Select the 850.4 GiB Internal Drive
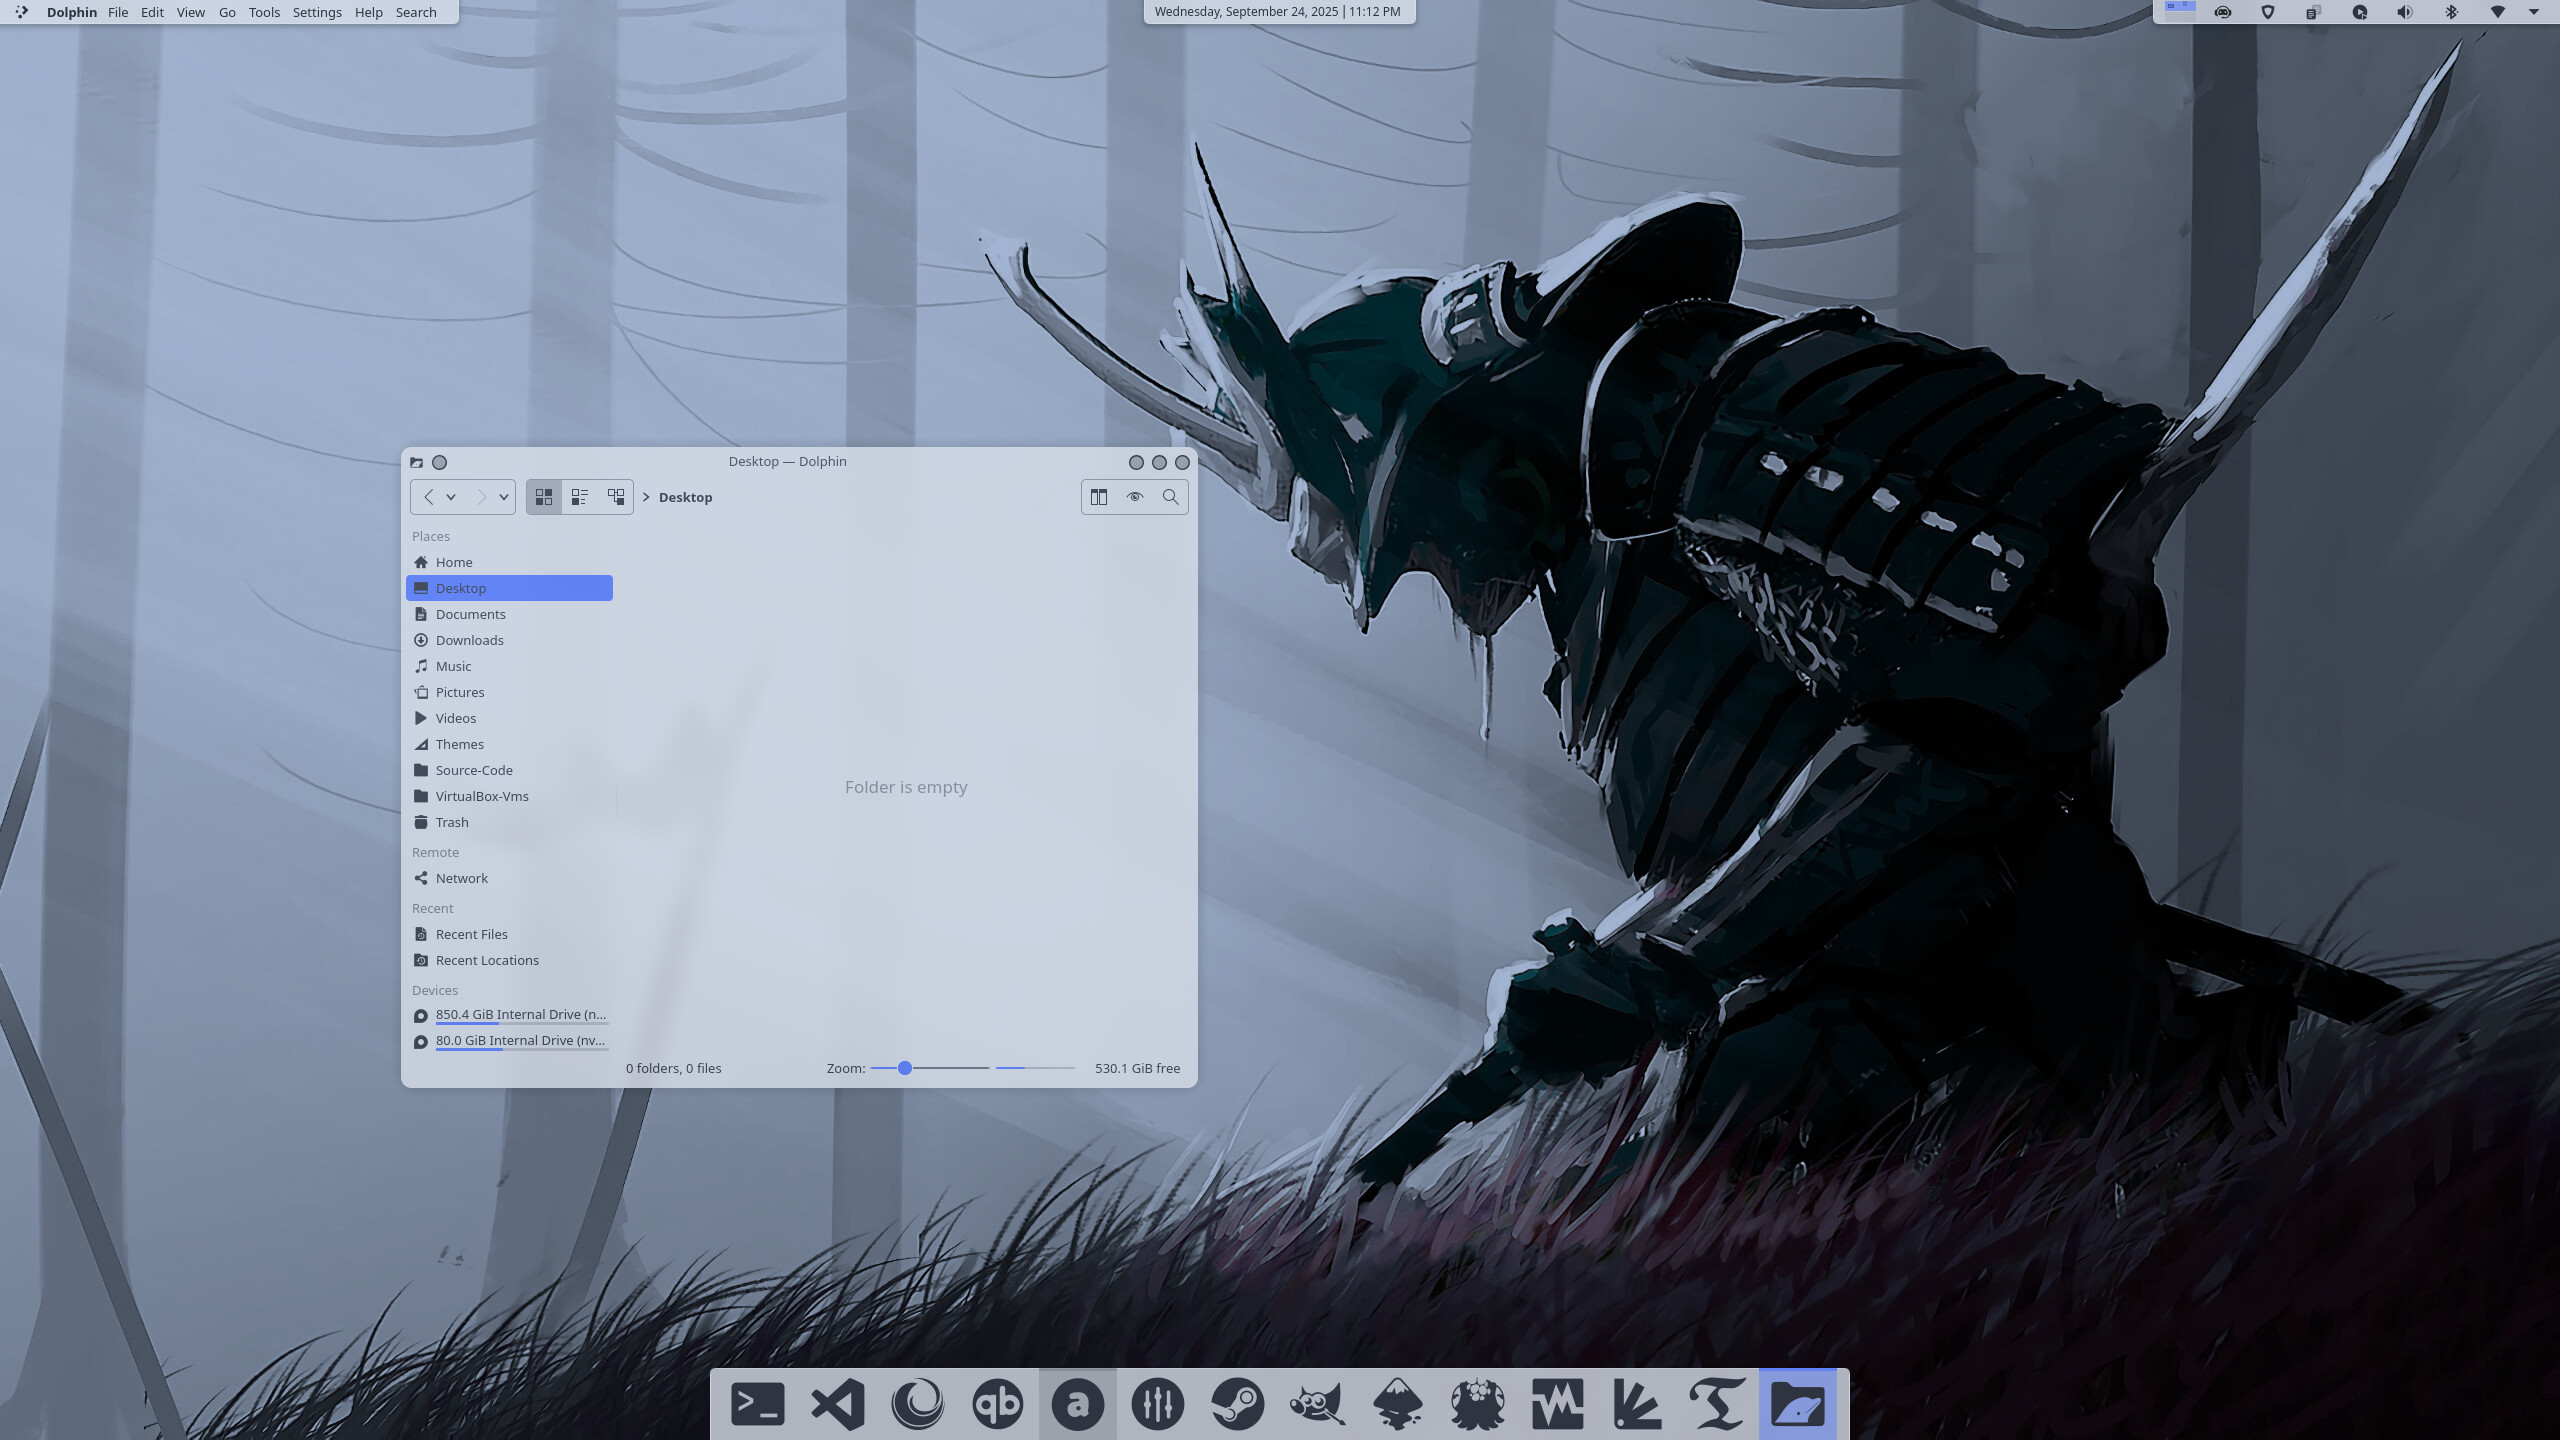Screen dimensions: 2560x1440 pyautogui.click(x=520, y=1014)
